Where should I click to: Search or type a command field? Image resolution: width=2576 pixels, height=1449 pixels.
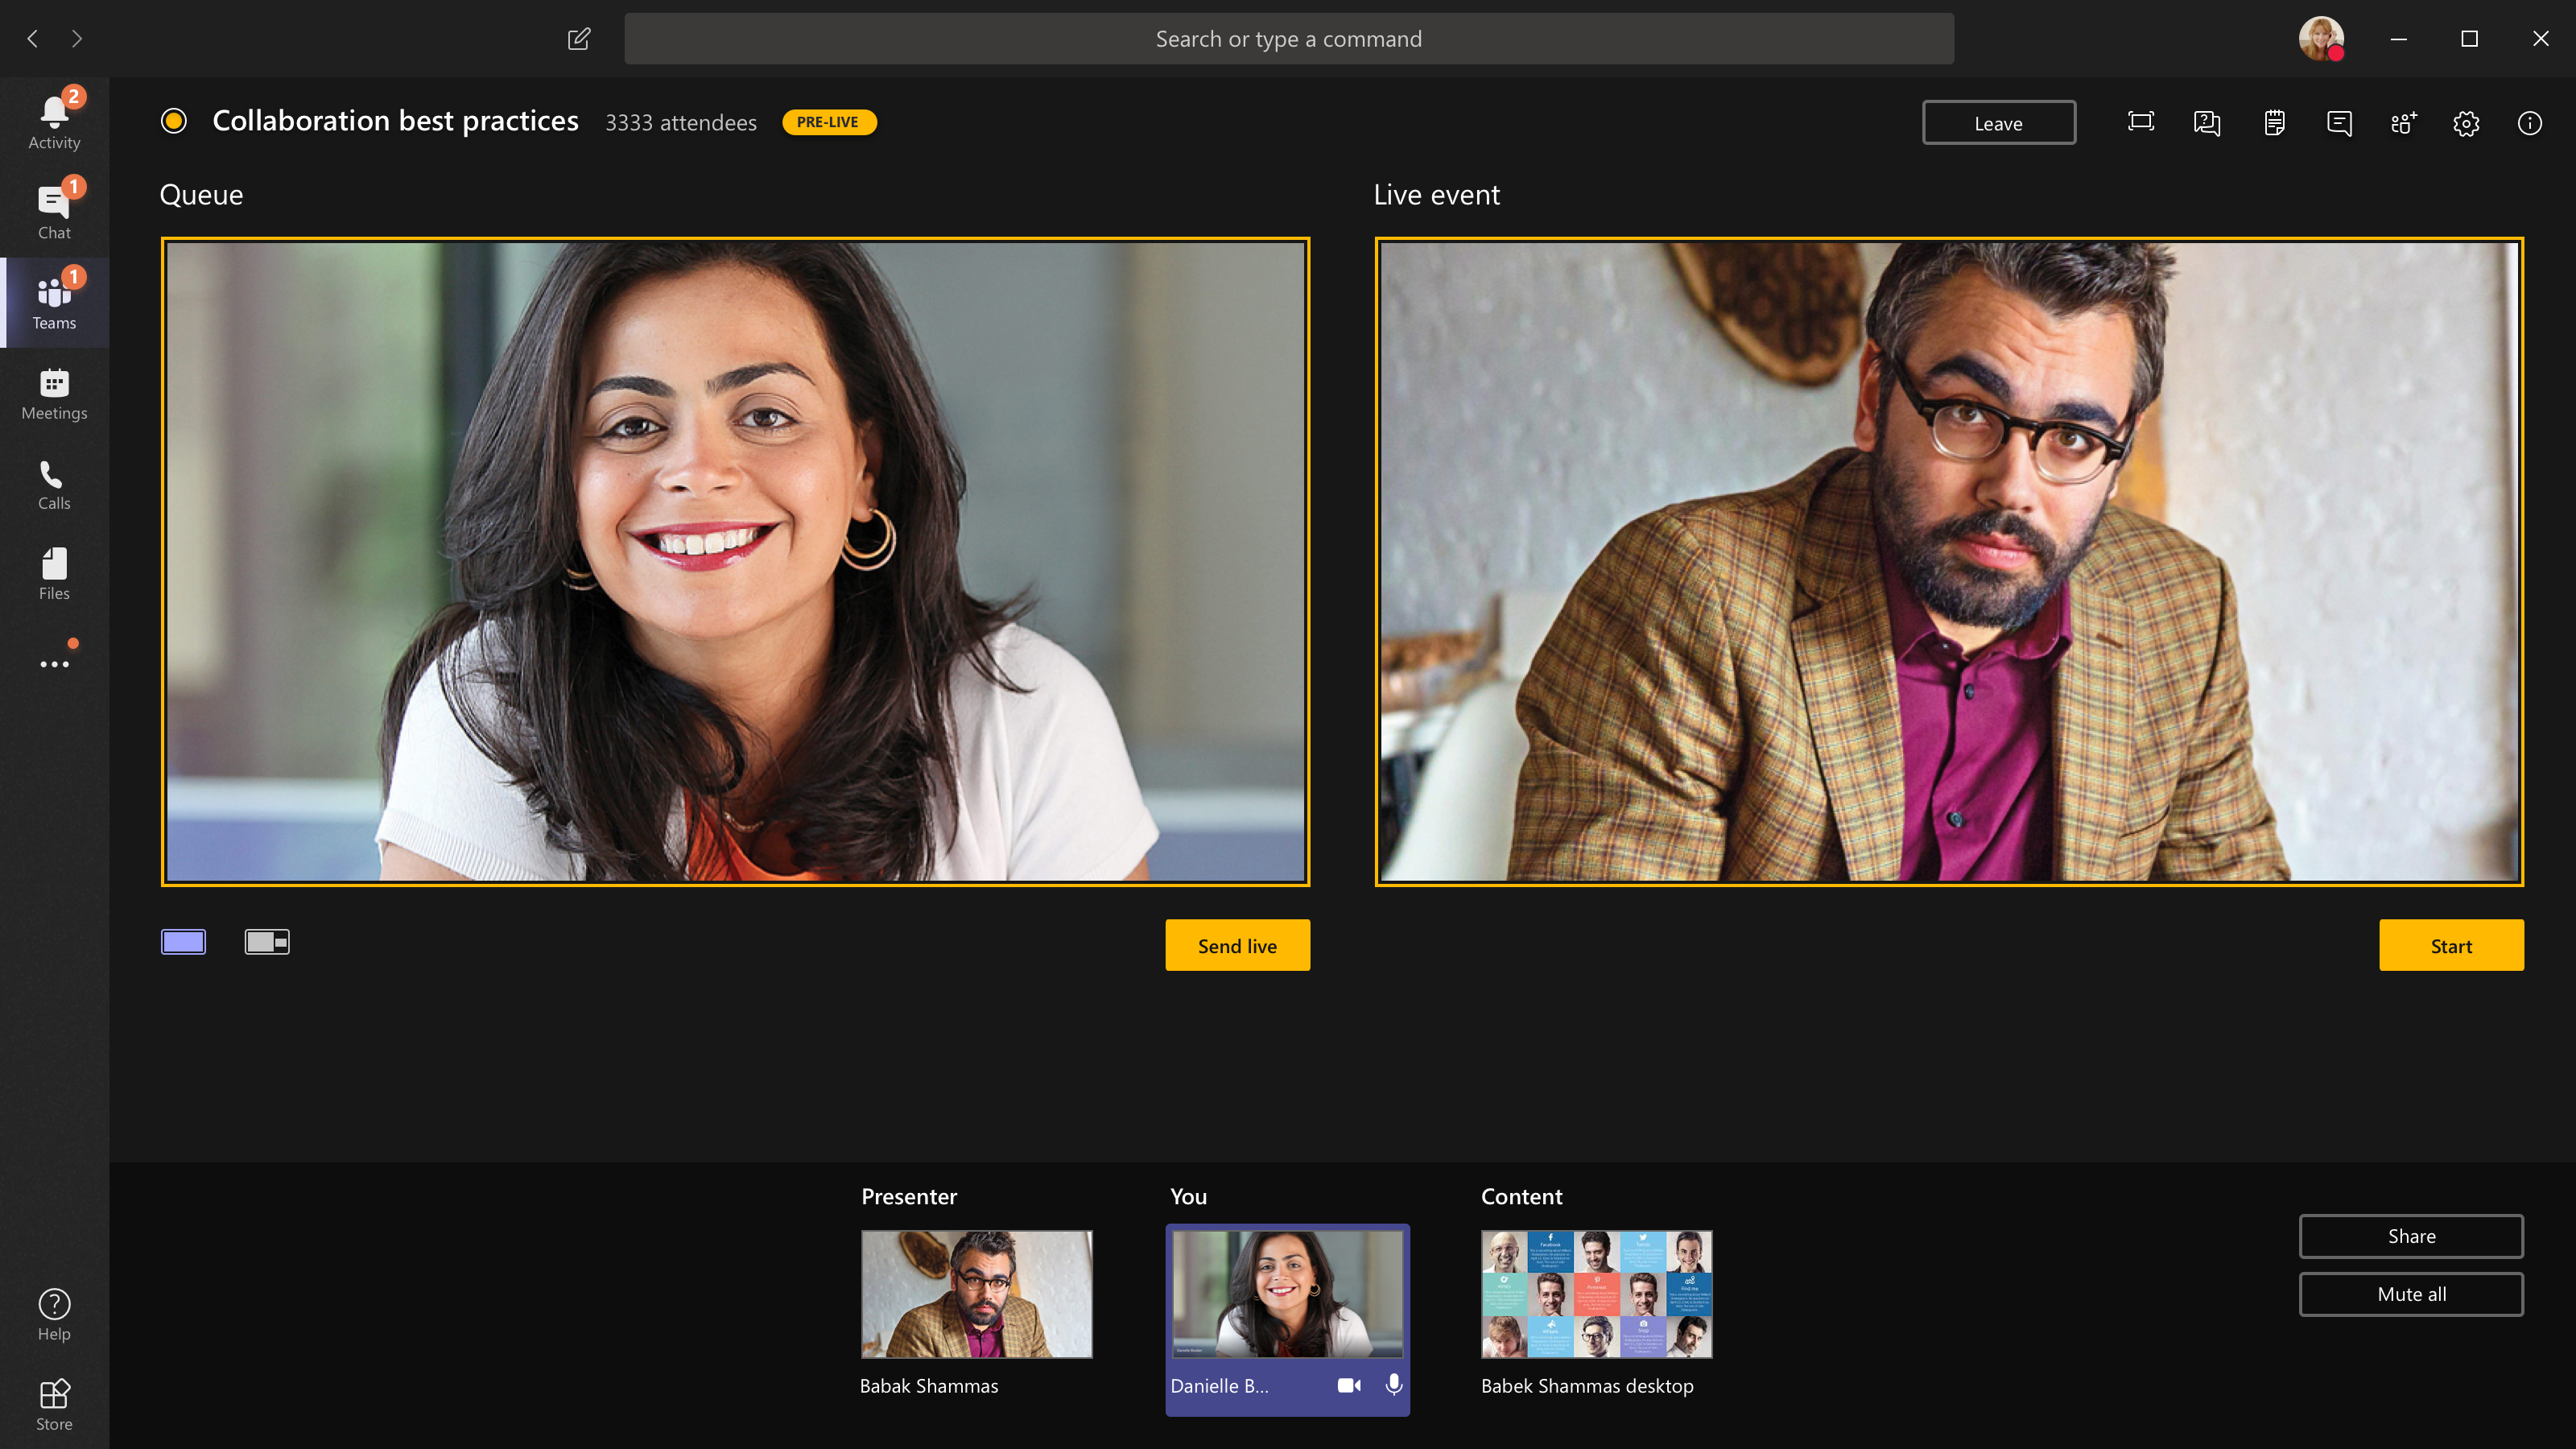click(x=1288, y=37)
